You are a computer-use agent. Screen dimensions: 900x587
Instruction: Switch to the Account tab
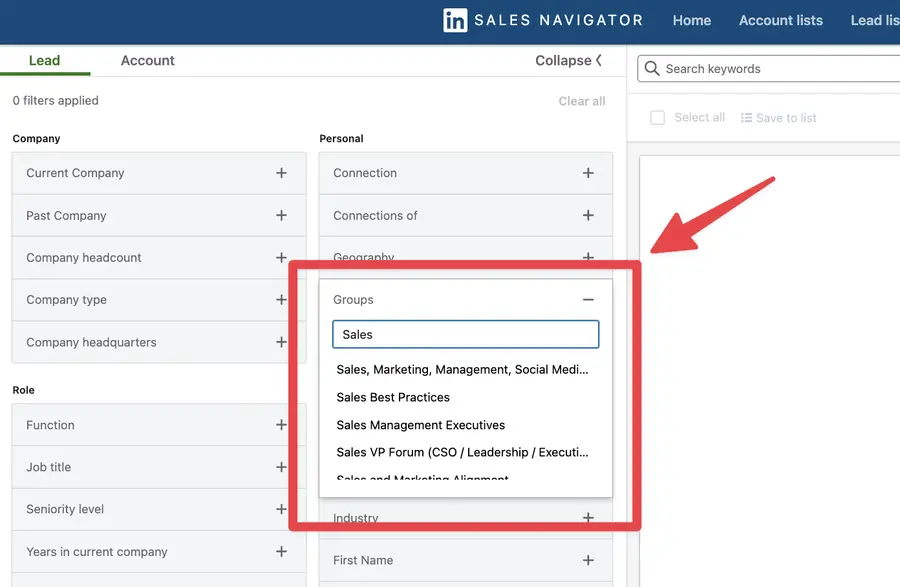147,60
